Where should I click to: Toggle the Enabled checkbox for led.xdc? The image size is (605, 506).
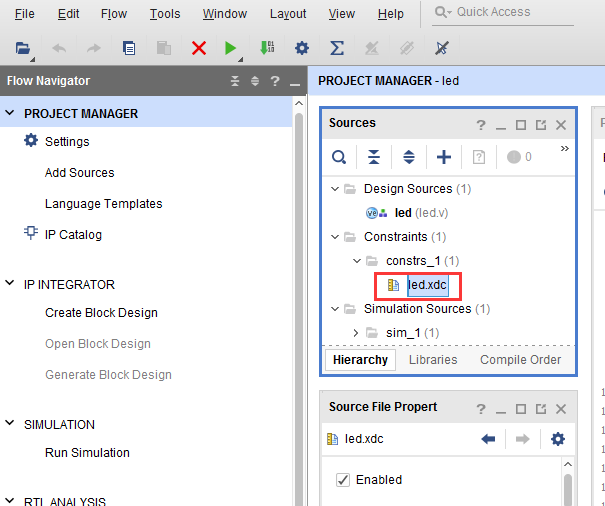[x=343, y=480]
